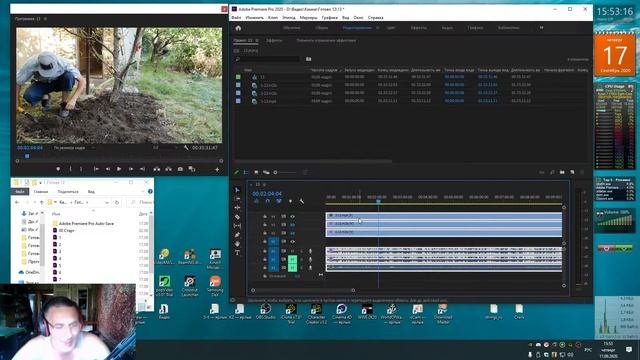Viewport: 640px width, 360px height.
Task: Go to Out point in source monitor
Action: click(x=142, y=169)
